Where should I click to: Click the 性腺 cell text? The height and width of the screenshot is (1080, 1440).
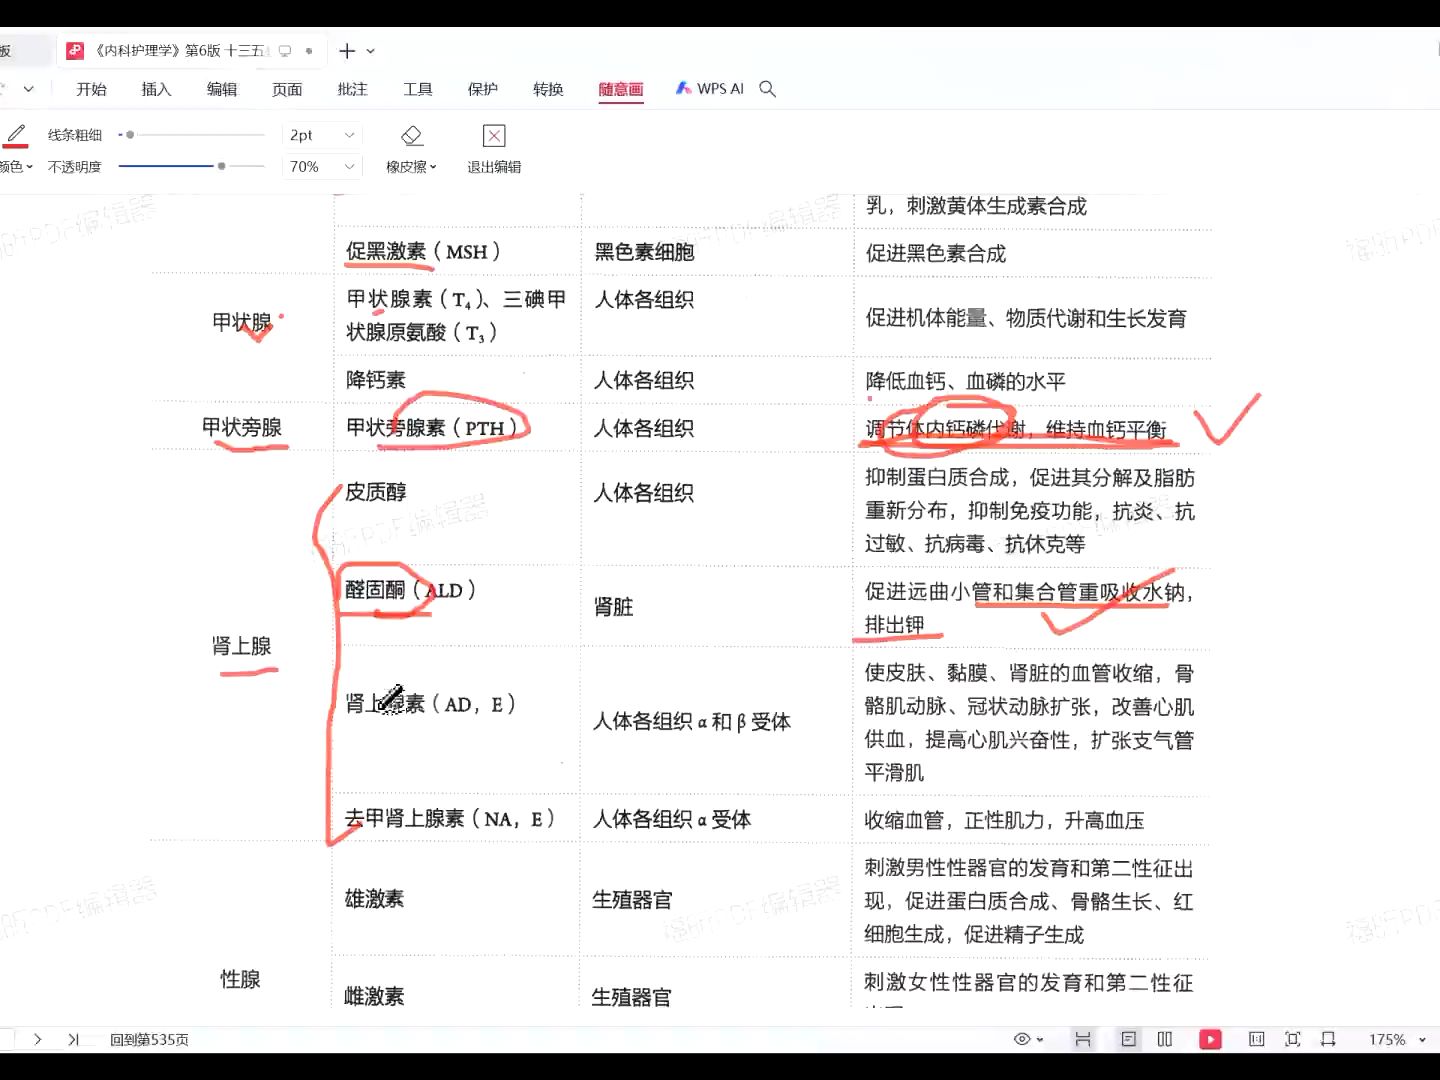click(x=240, y=979)
